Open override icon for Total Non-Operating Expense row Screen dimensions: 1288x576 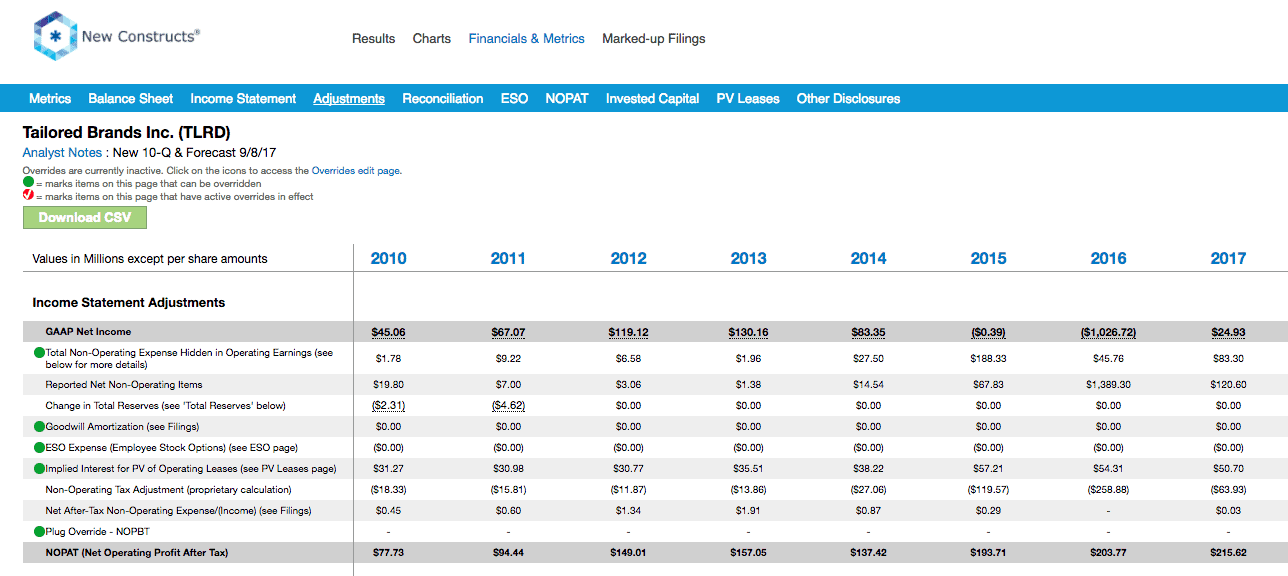tap(39, 353)
